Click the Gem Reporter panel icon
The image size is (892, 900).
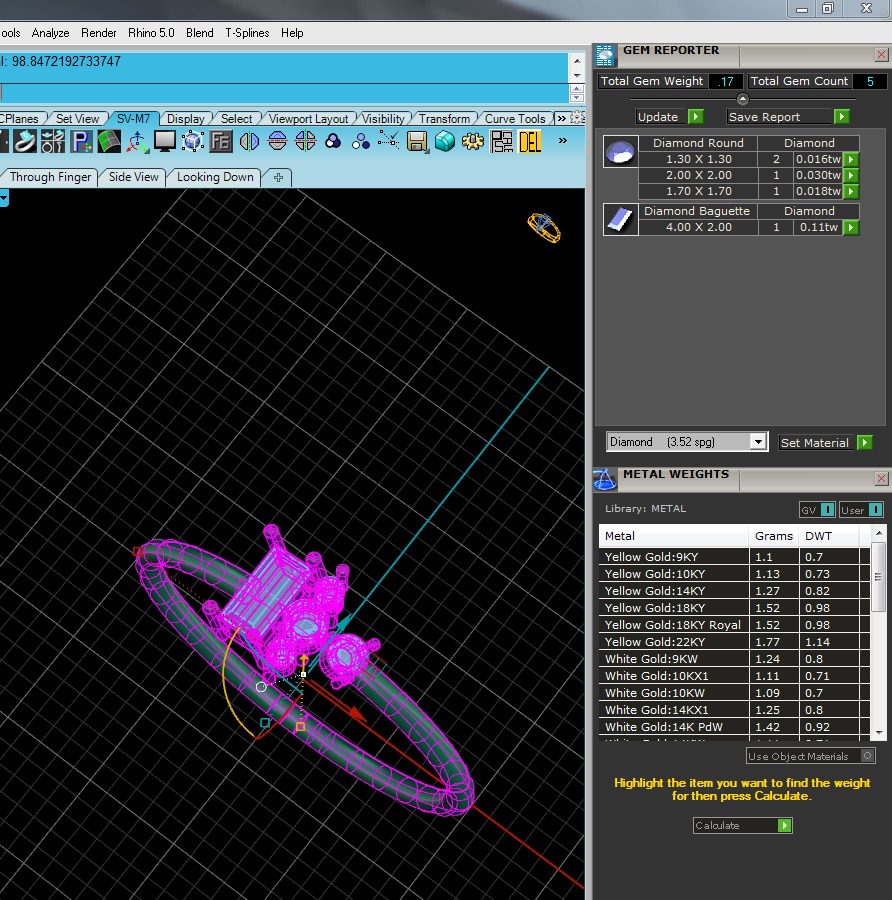[606, 55]
